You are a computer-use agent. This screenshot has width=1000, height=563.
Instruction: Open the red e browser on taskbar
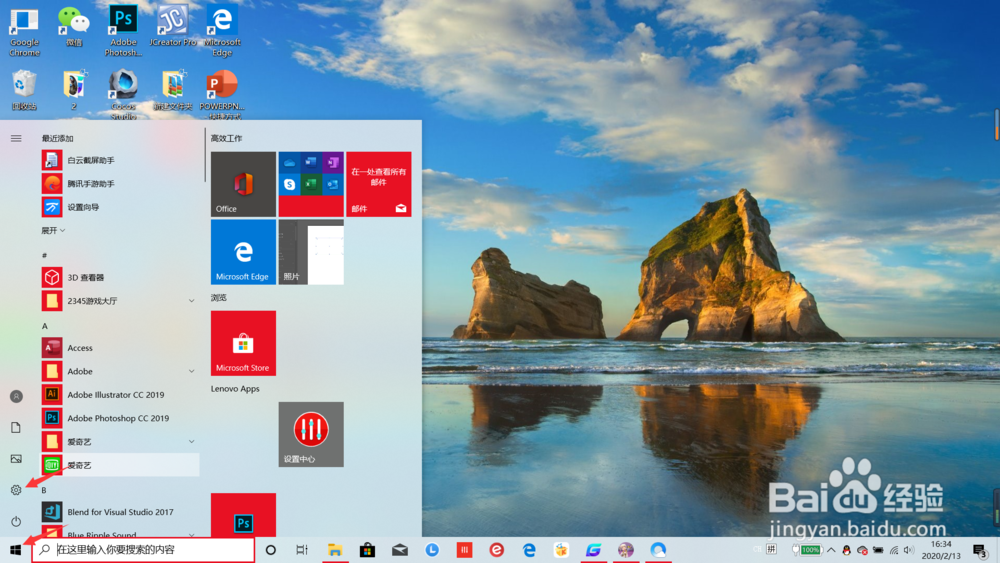[x=497, y=550]
